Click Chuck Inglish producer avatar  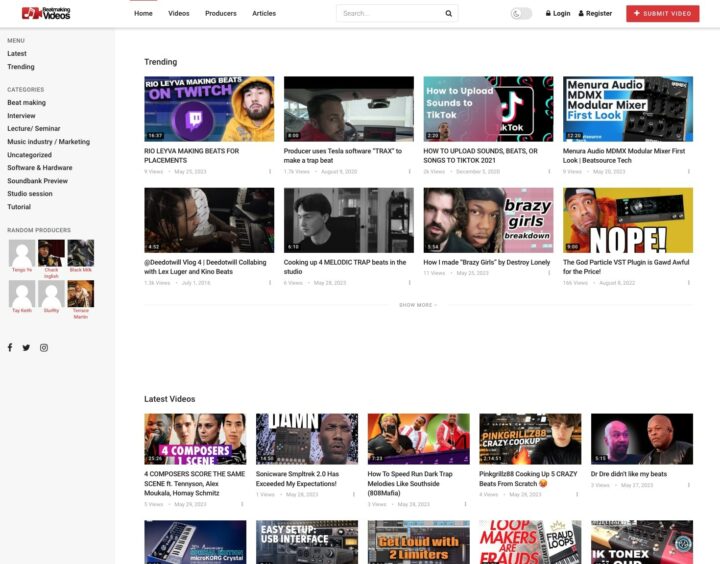[x=51, y=253]
